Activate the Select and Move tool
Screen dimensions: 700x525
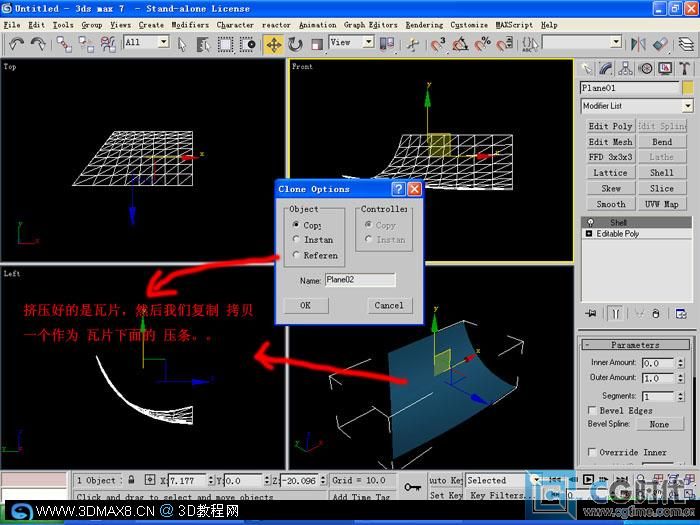(274, 44)
